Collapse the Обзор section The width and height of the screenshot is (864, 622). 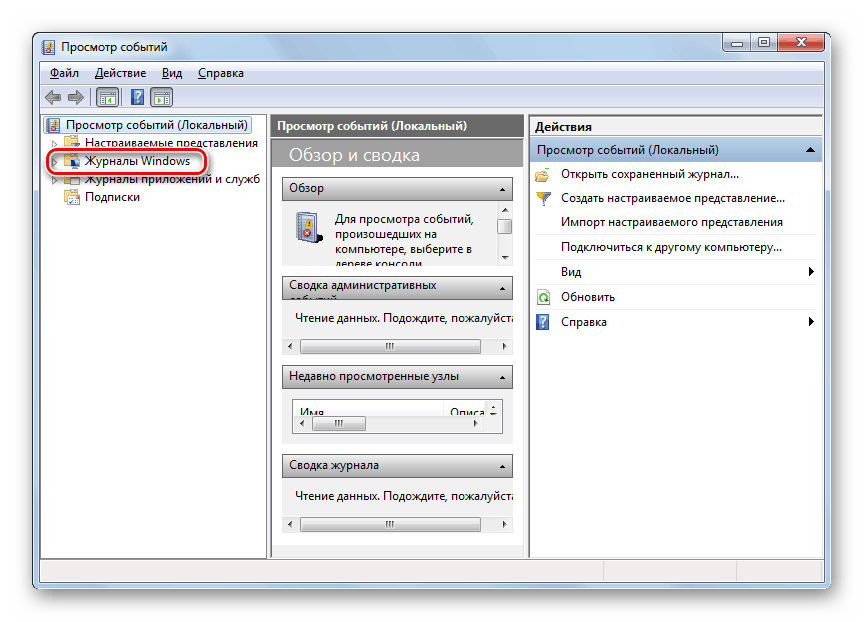pyautogui.click(x=503, y=190)
